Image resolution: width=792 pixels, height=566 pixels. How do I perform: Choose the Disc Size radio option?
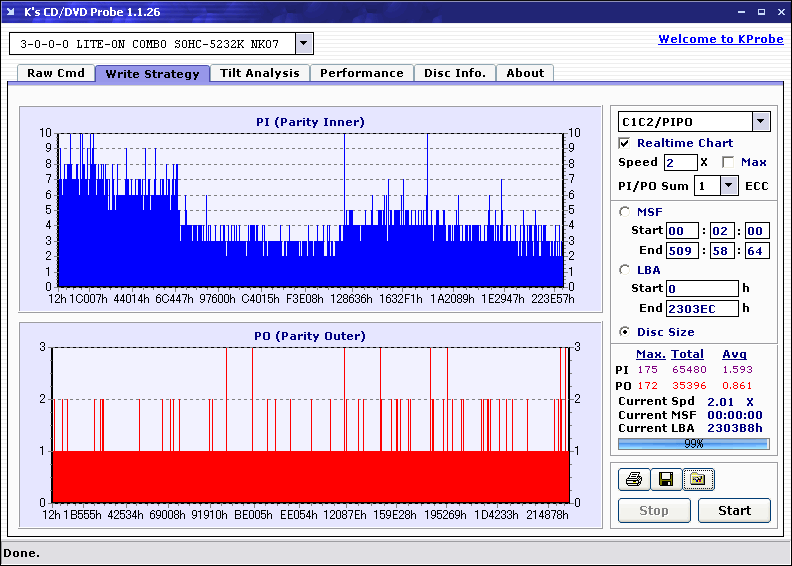point(625,332)
